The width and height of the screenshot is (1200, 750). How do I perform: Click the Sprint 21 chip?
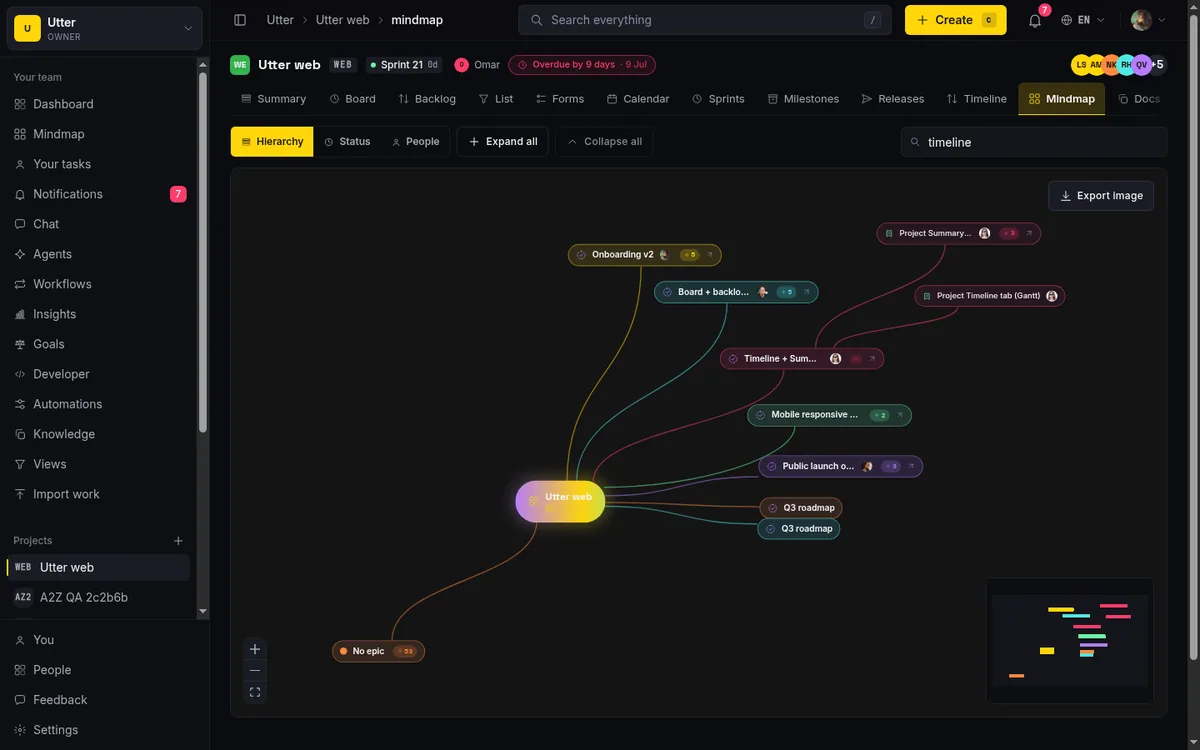click(x=404, y=65)
